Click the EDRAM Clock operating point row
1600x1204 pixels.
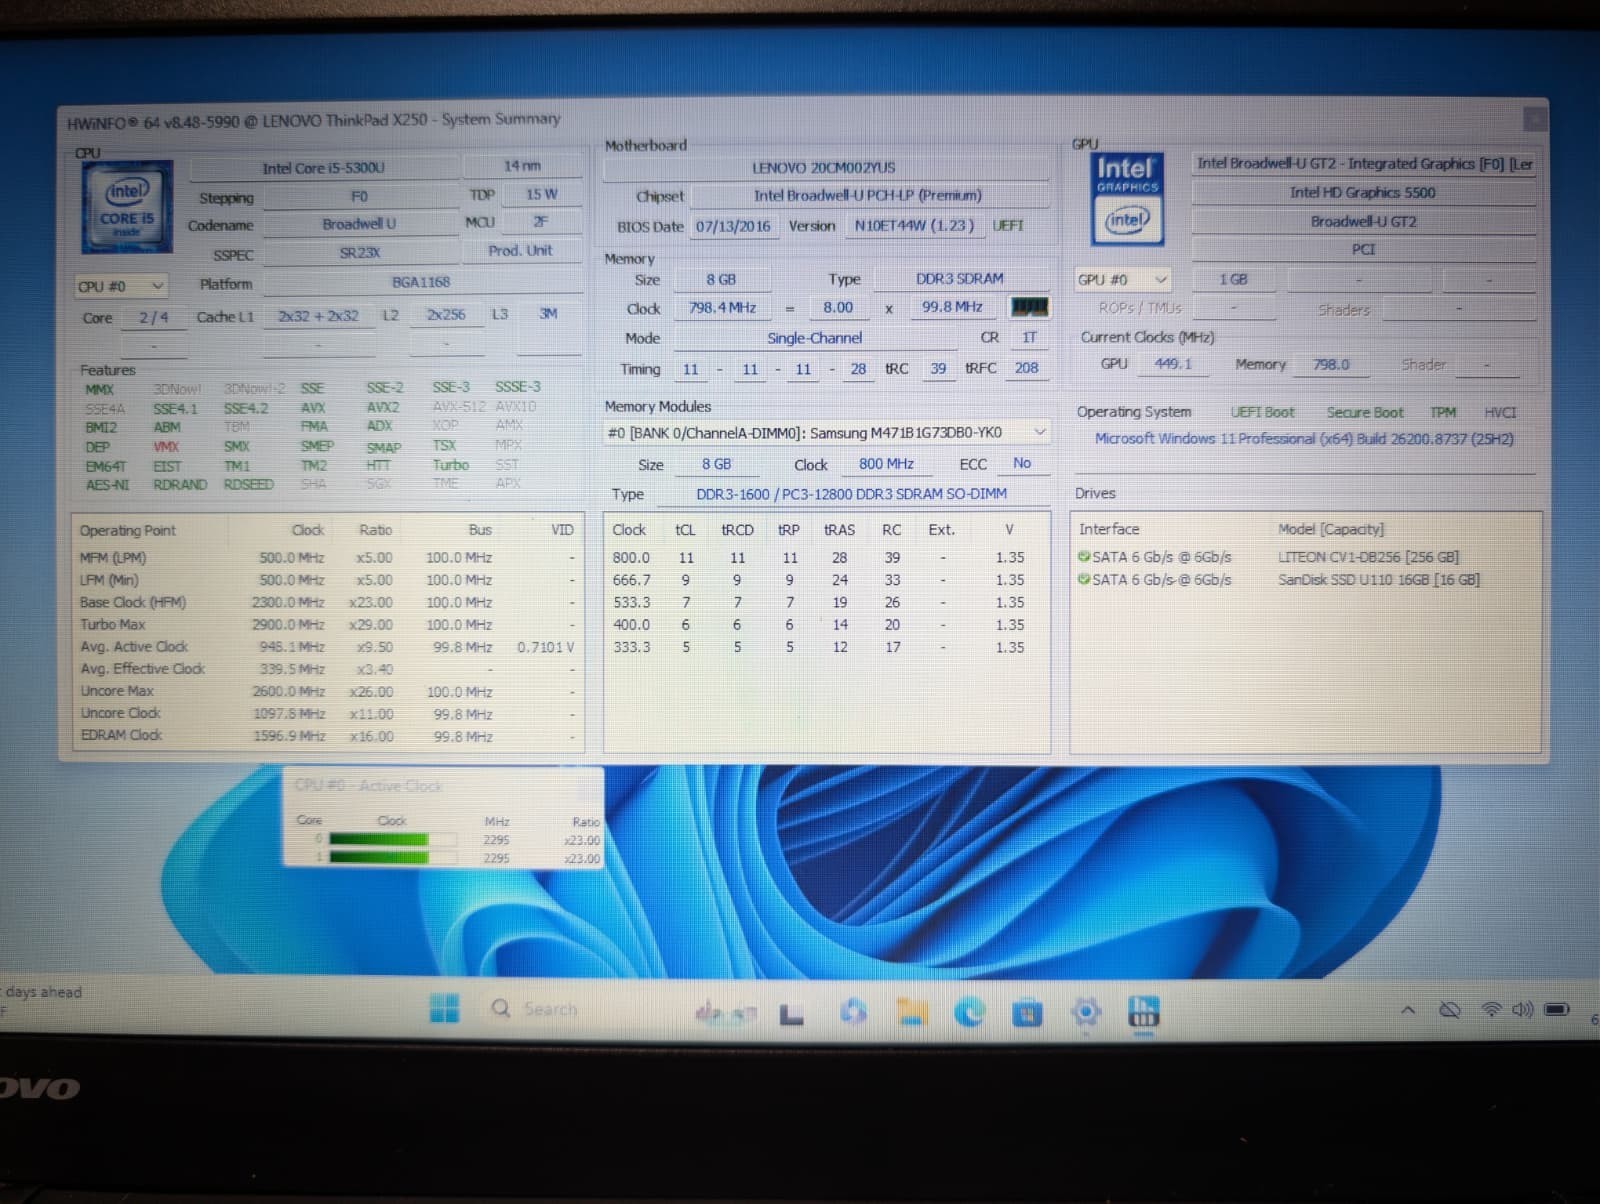pyautogui.click(x=328, y=736)
